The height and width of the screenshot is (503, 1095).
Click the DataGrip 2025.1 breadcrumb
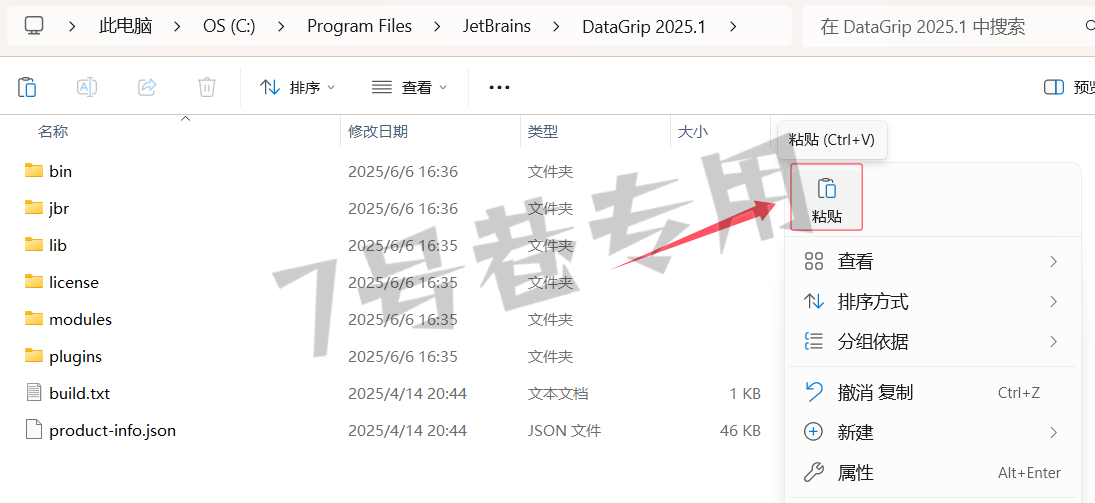click(644, 27)
